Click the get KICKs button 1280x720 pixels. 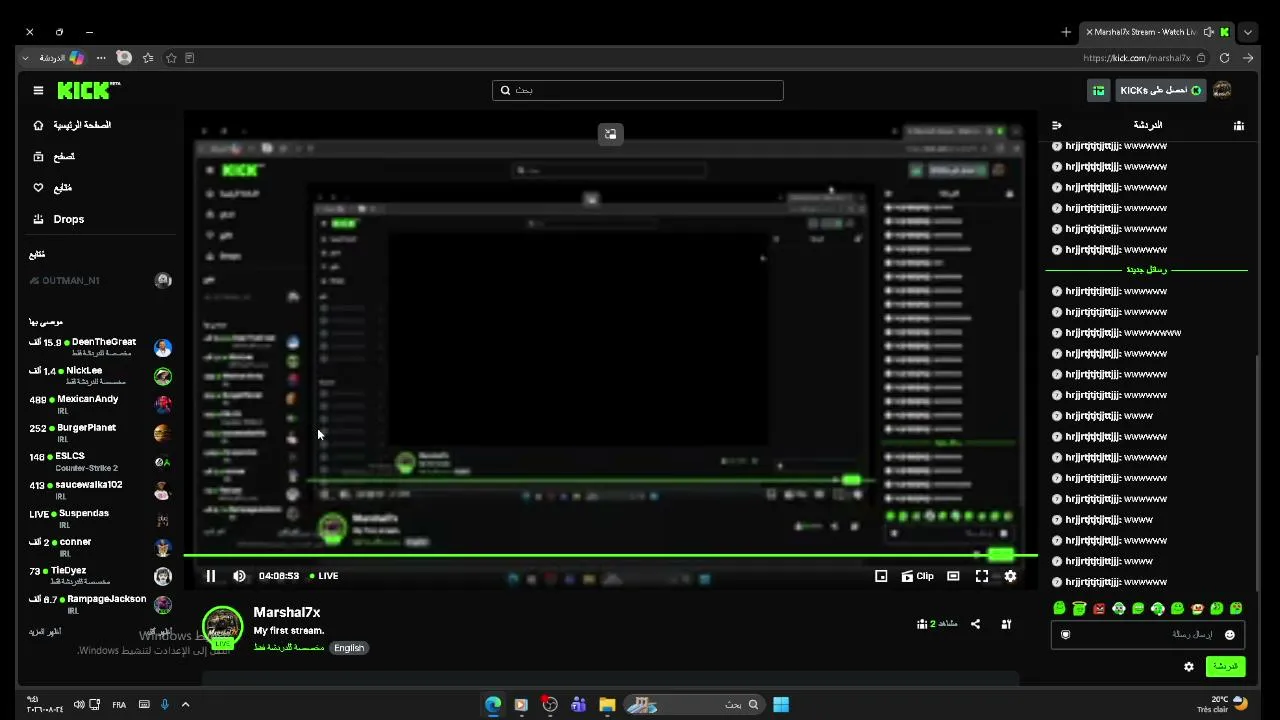[1160, 90]
